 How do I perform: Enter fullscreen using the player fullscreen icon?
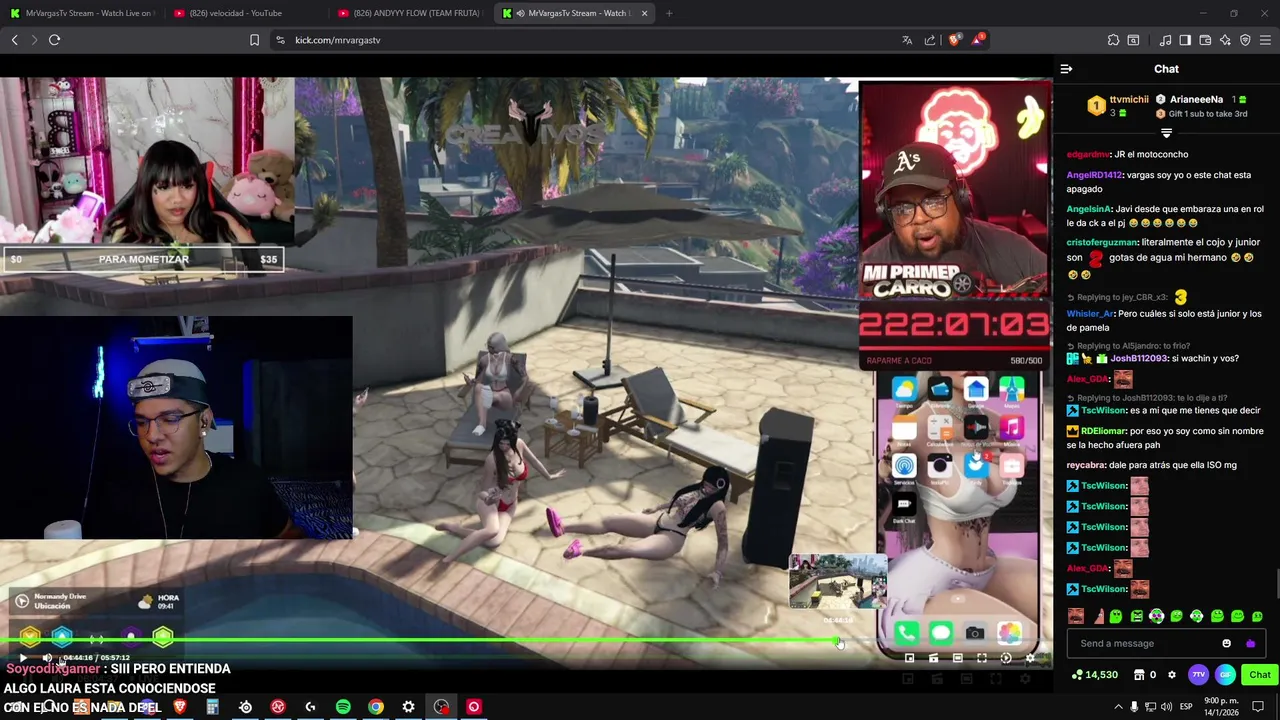click(981, 658)
